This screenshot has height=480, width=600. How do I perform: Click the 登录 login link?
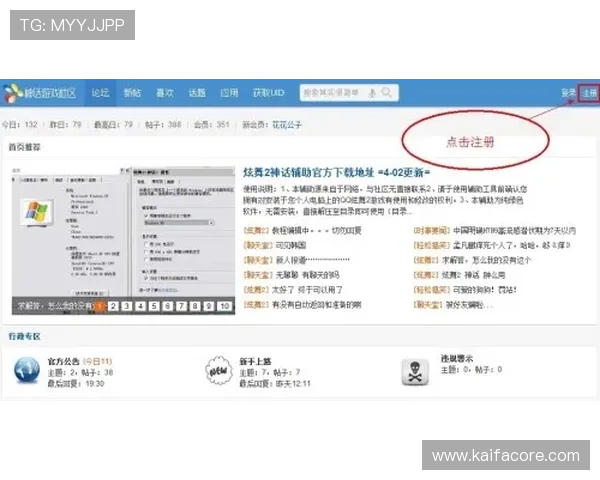pyautogui.click(x=569, y=93)
